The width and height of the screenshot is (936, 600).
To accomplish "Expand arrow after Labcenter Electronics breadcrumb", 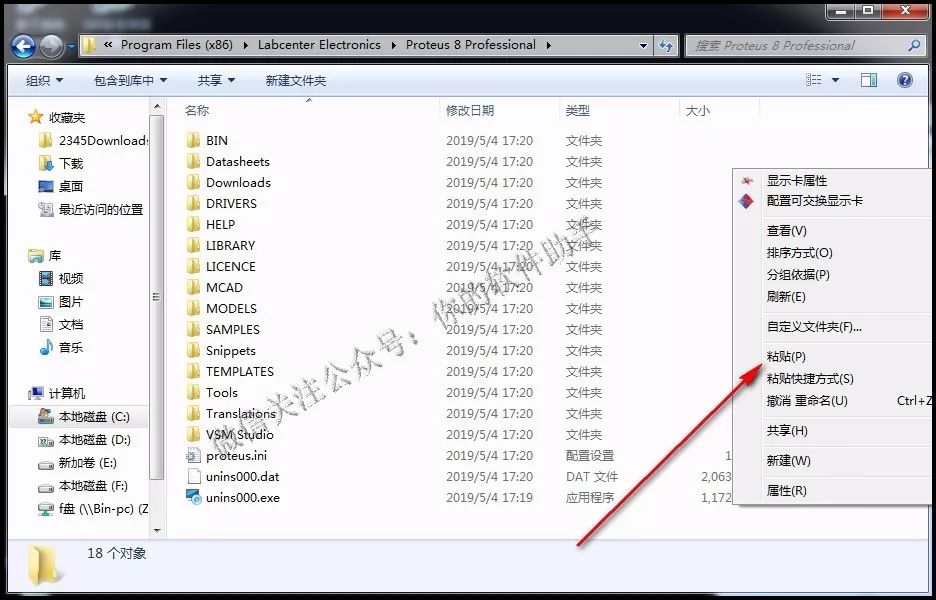I will point(393,45).
